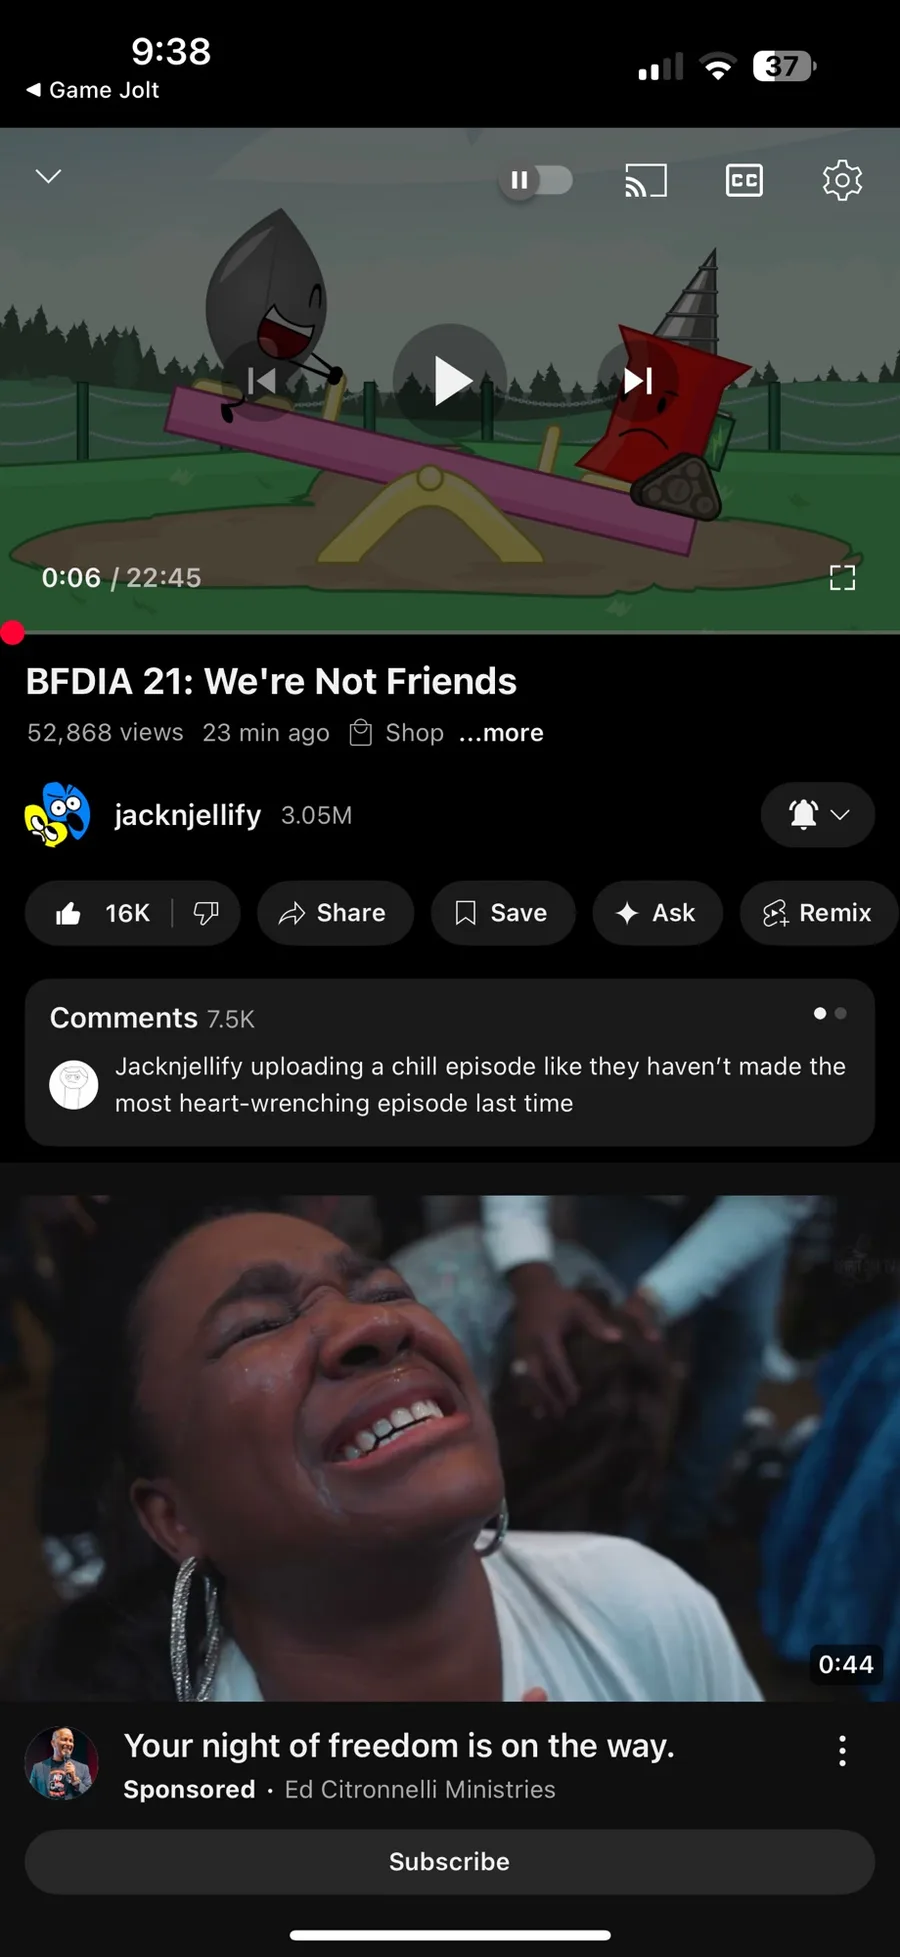Click the red progress bar scrubber
The height and width of the screenshot is (1957, 900).
[x=12, y=632]
